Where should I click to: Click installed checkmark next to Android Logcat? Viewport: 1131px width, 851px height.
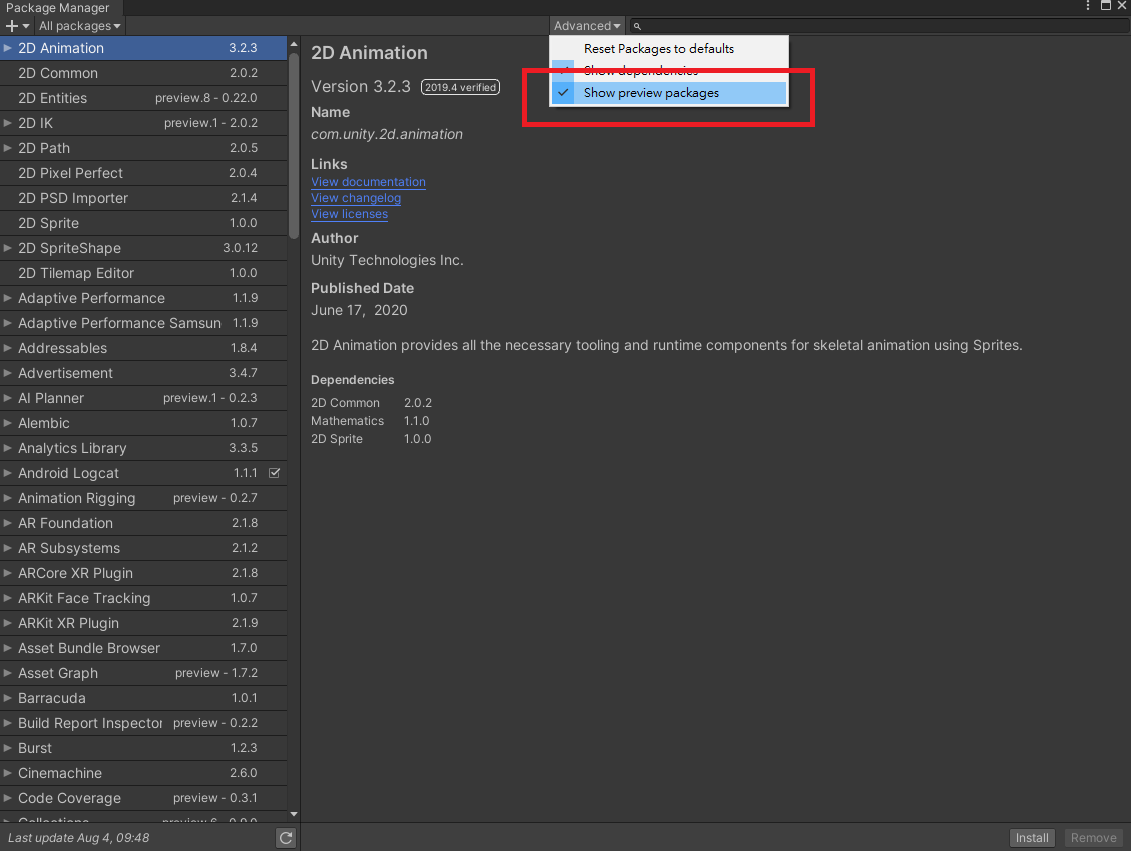[x=274, y=473]
